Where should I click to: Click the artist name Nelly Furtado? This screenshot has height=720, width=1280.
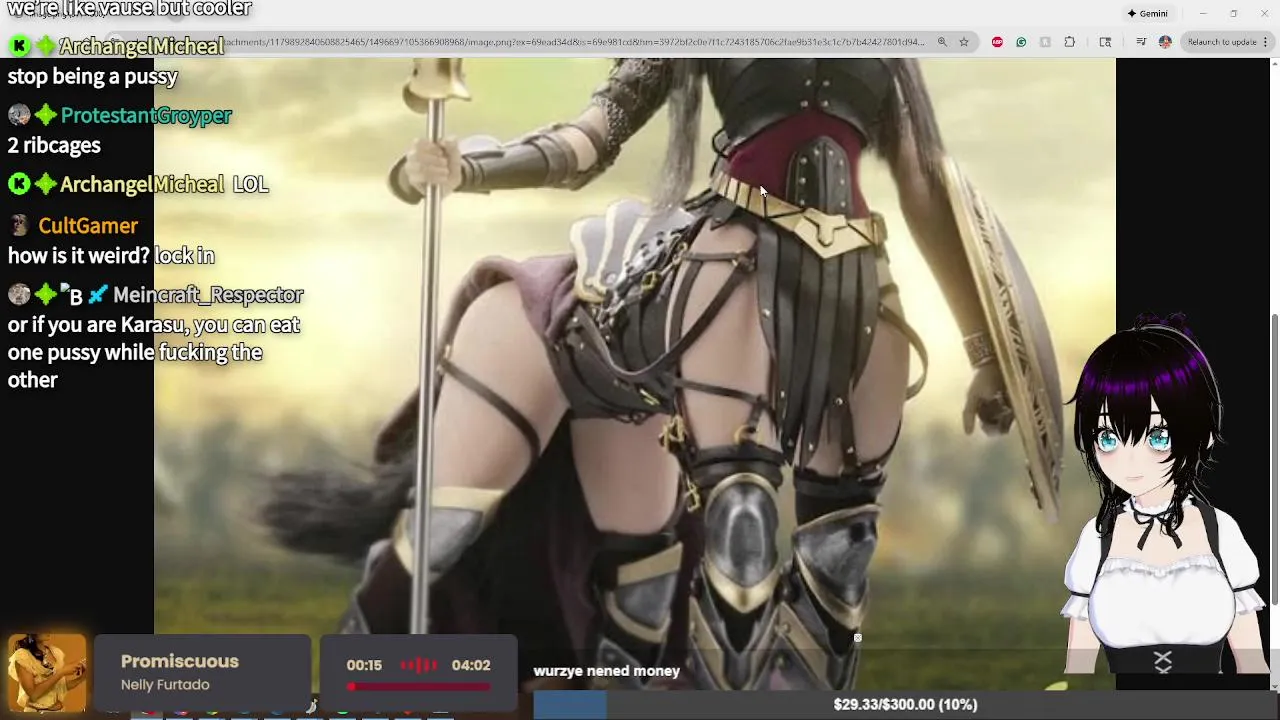(x=165, y=685)
